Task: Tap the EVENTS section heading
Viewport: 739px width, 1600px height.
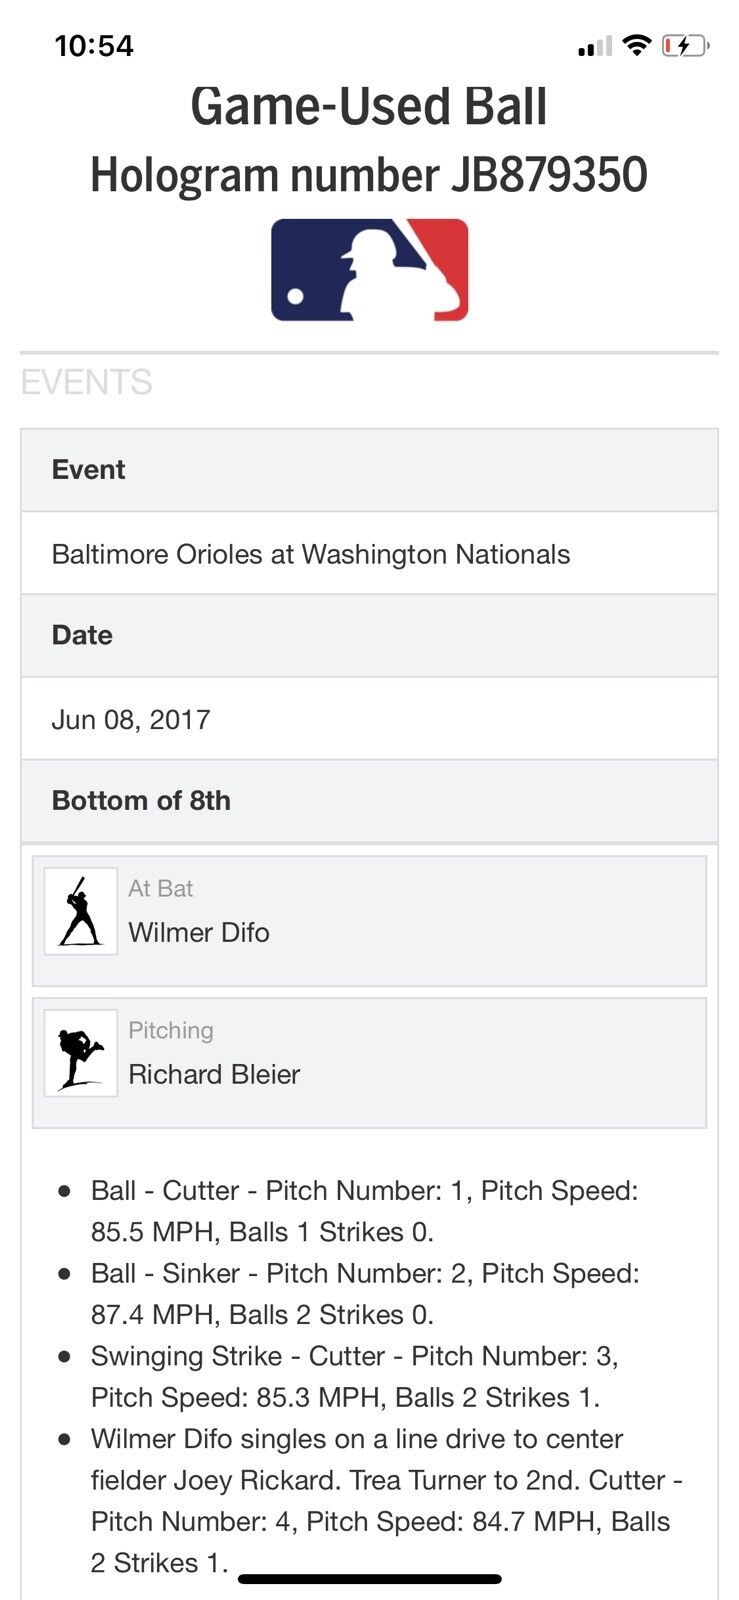Action: pos(87,382)
